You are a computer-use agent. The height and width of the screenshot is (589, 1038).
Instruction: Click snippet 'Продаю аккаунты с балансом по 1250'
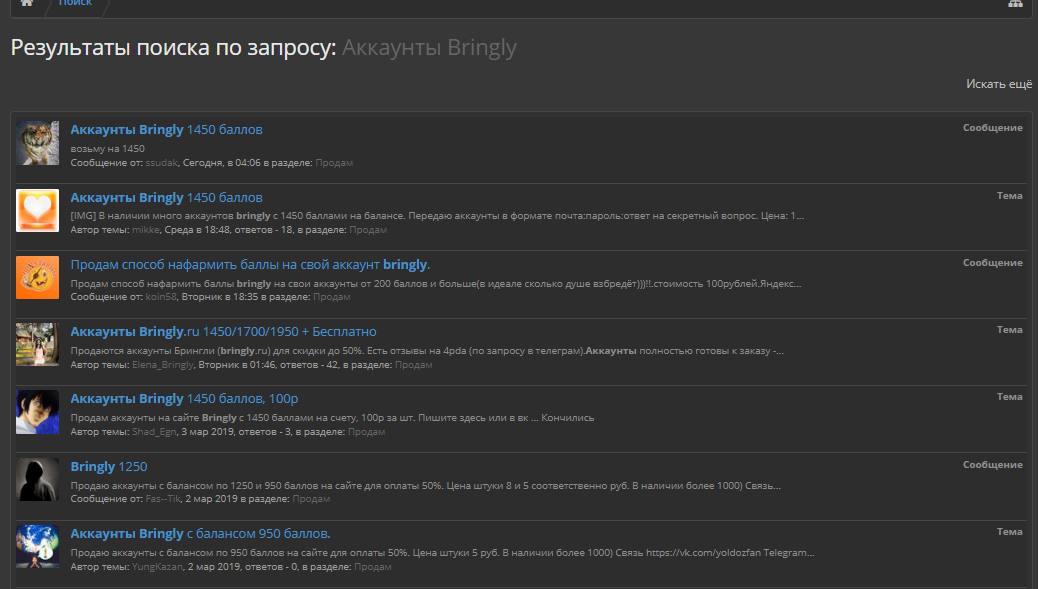click(x=426, y=486)
